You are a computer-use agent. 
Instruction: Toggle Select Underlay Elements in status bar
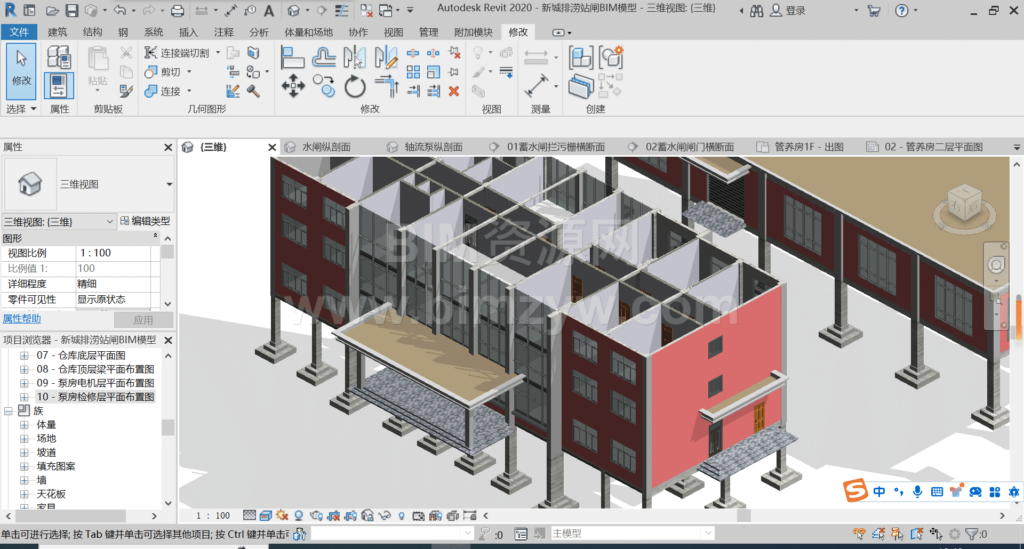click(878, 534)
